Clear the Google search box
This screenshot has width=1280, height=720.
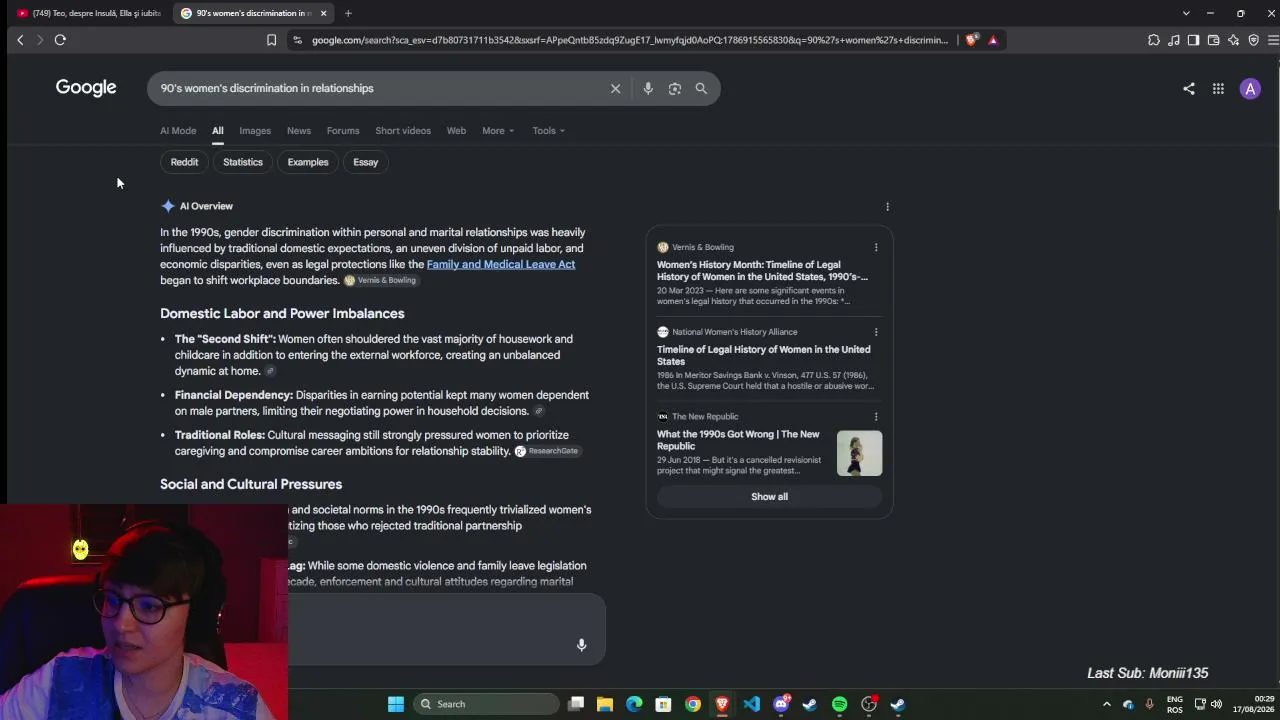pyautogui.click(x=616, y=89)
